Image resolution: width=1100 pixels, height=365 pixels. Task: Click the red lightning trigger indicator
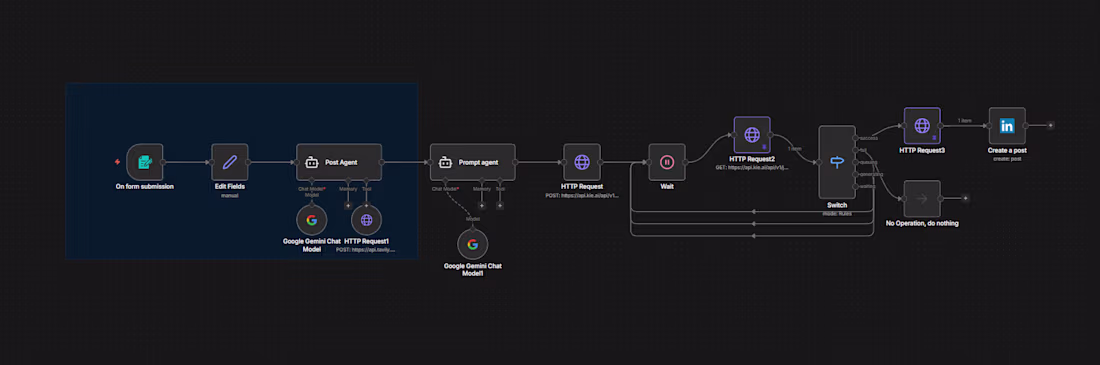(117, 162)
